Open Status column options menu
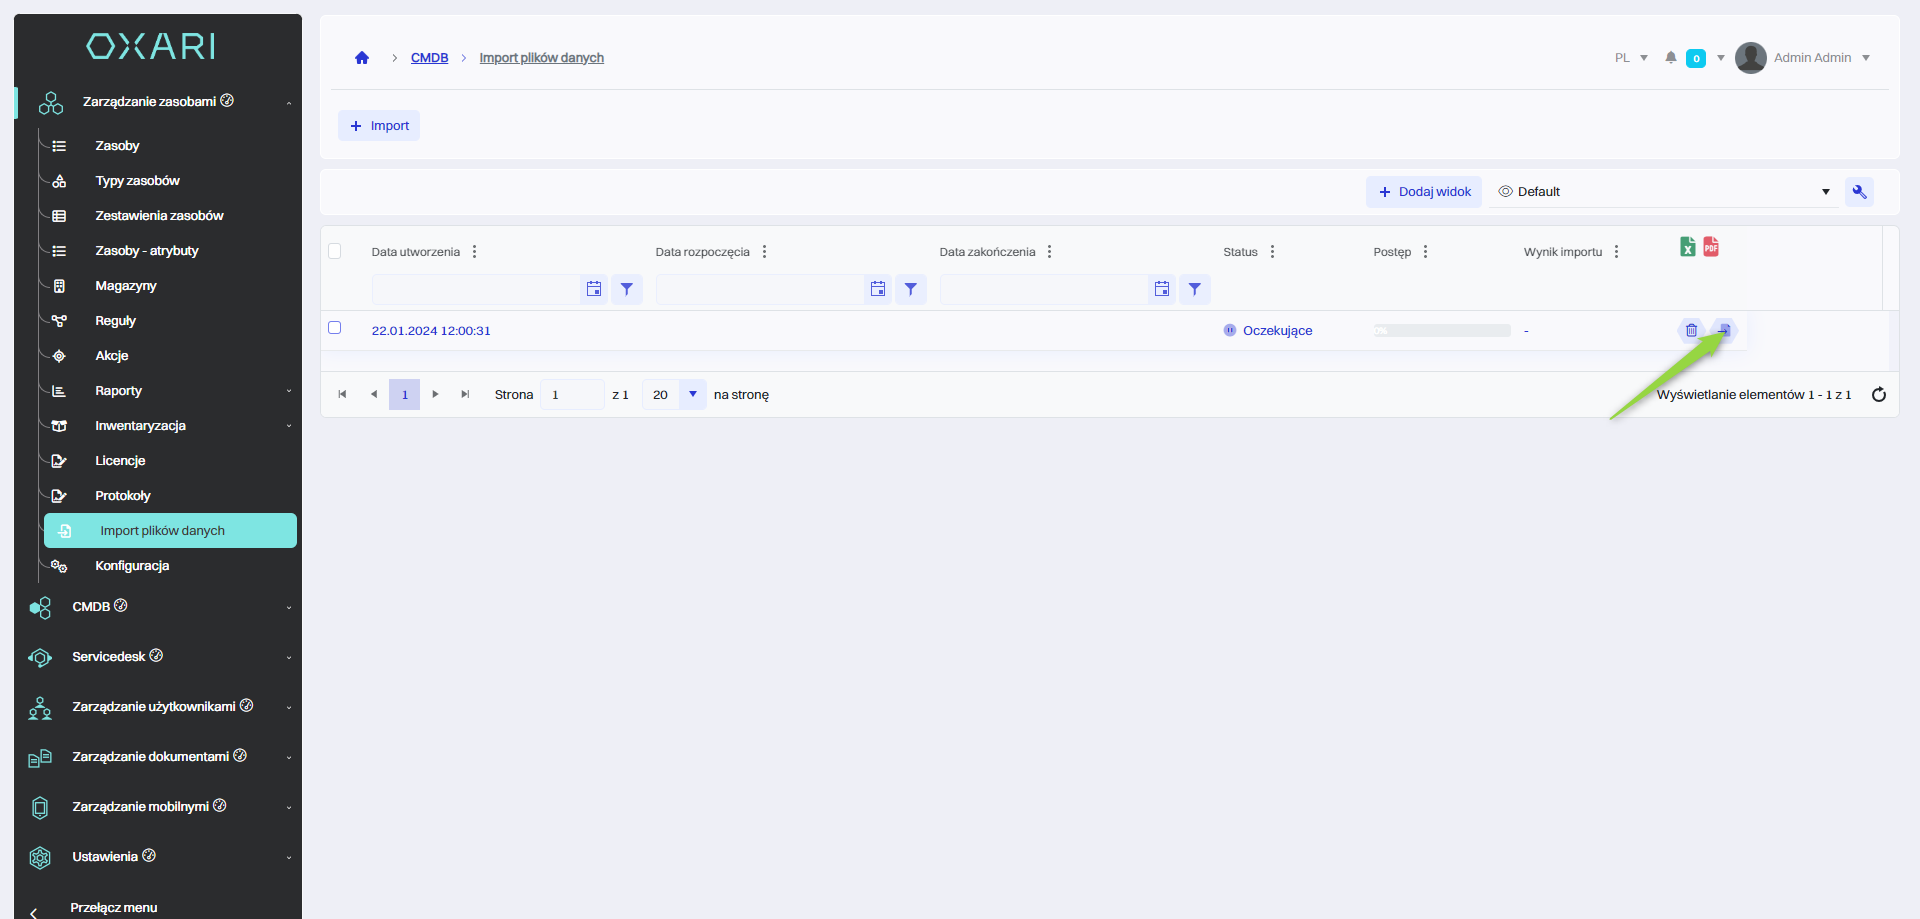The height and width of the screenshot is (919, 1920). pos(1272,252)
